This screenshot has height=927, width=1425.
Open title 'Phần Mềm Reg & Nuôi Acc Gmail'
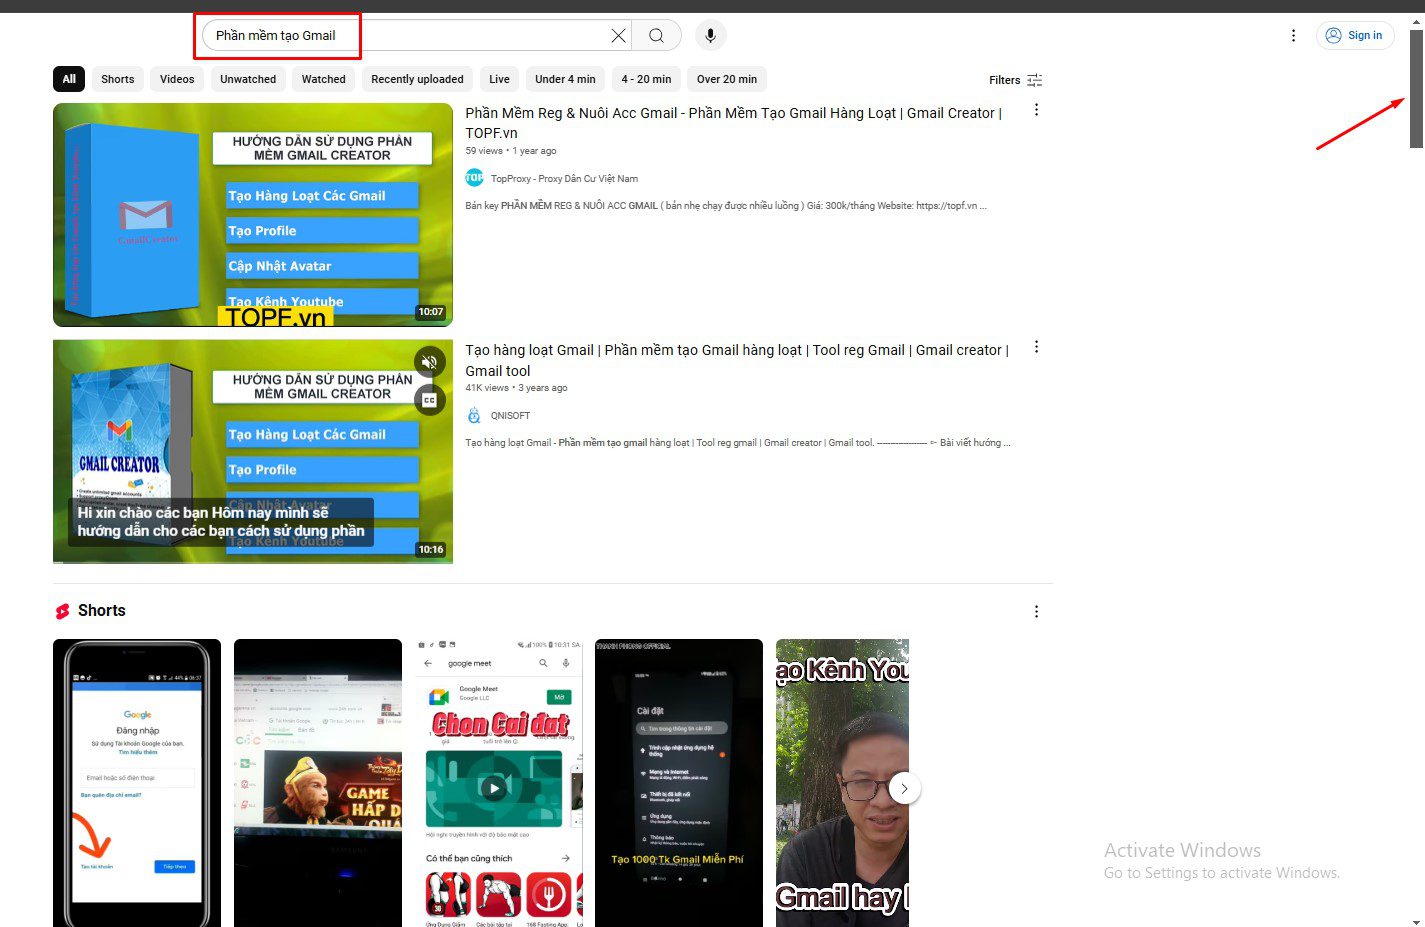pos(733,123)
